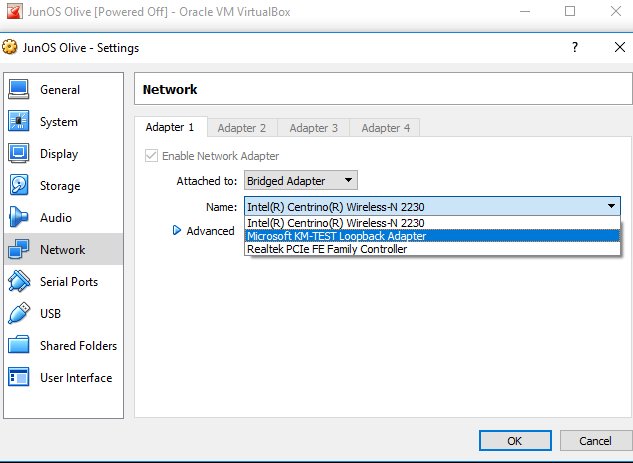633x463 pixels.
Task: Switch to the Adapter 2 tab
Action: click(242, 128)
